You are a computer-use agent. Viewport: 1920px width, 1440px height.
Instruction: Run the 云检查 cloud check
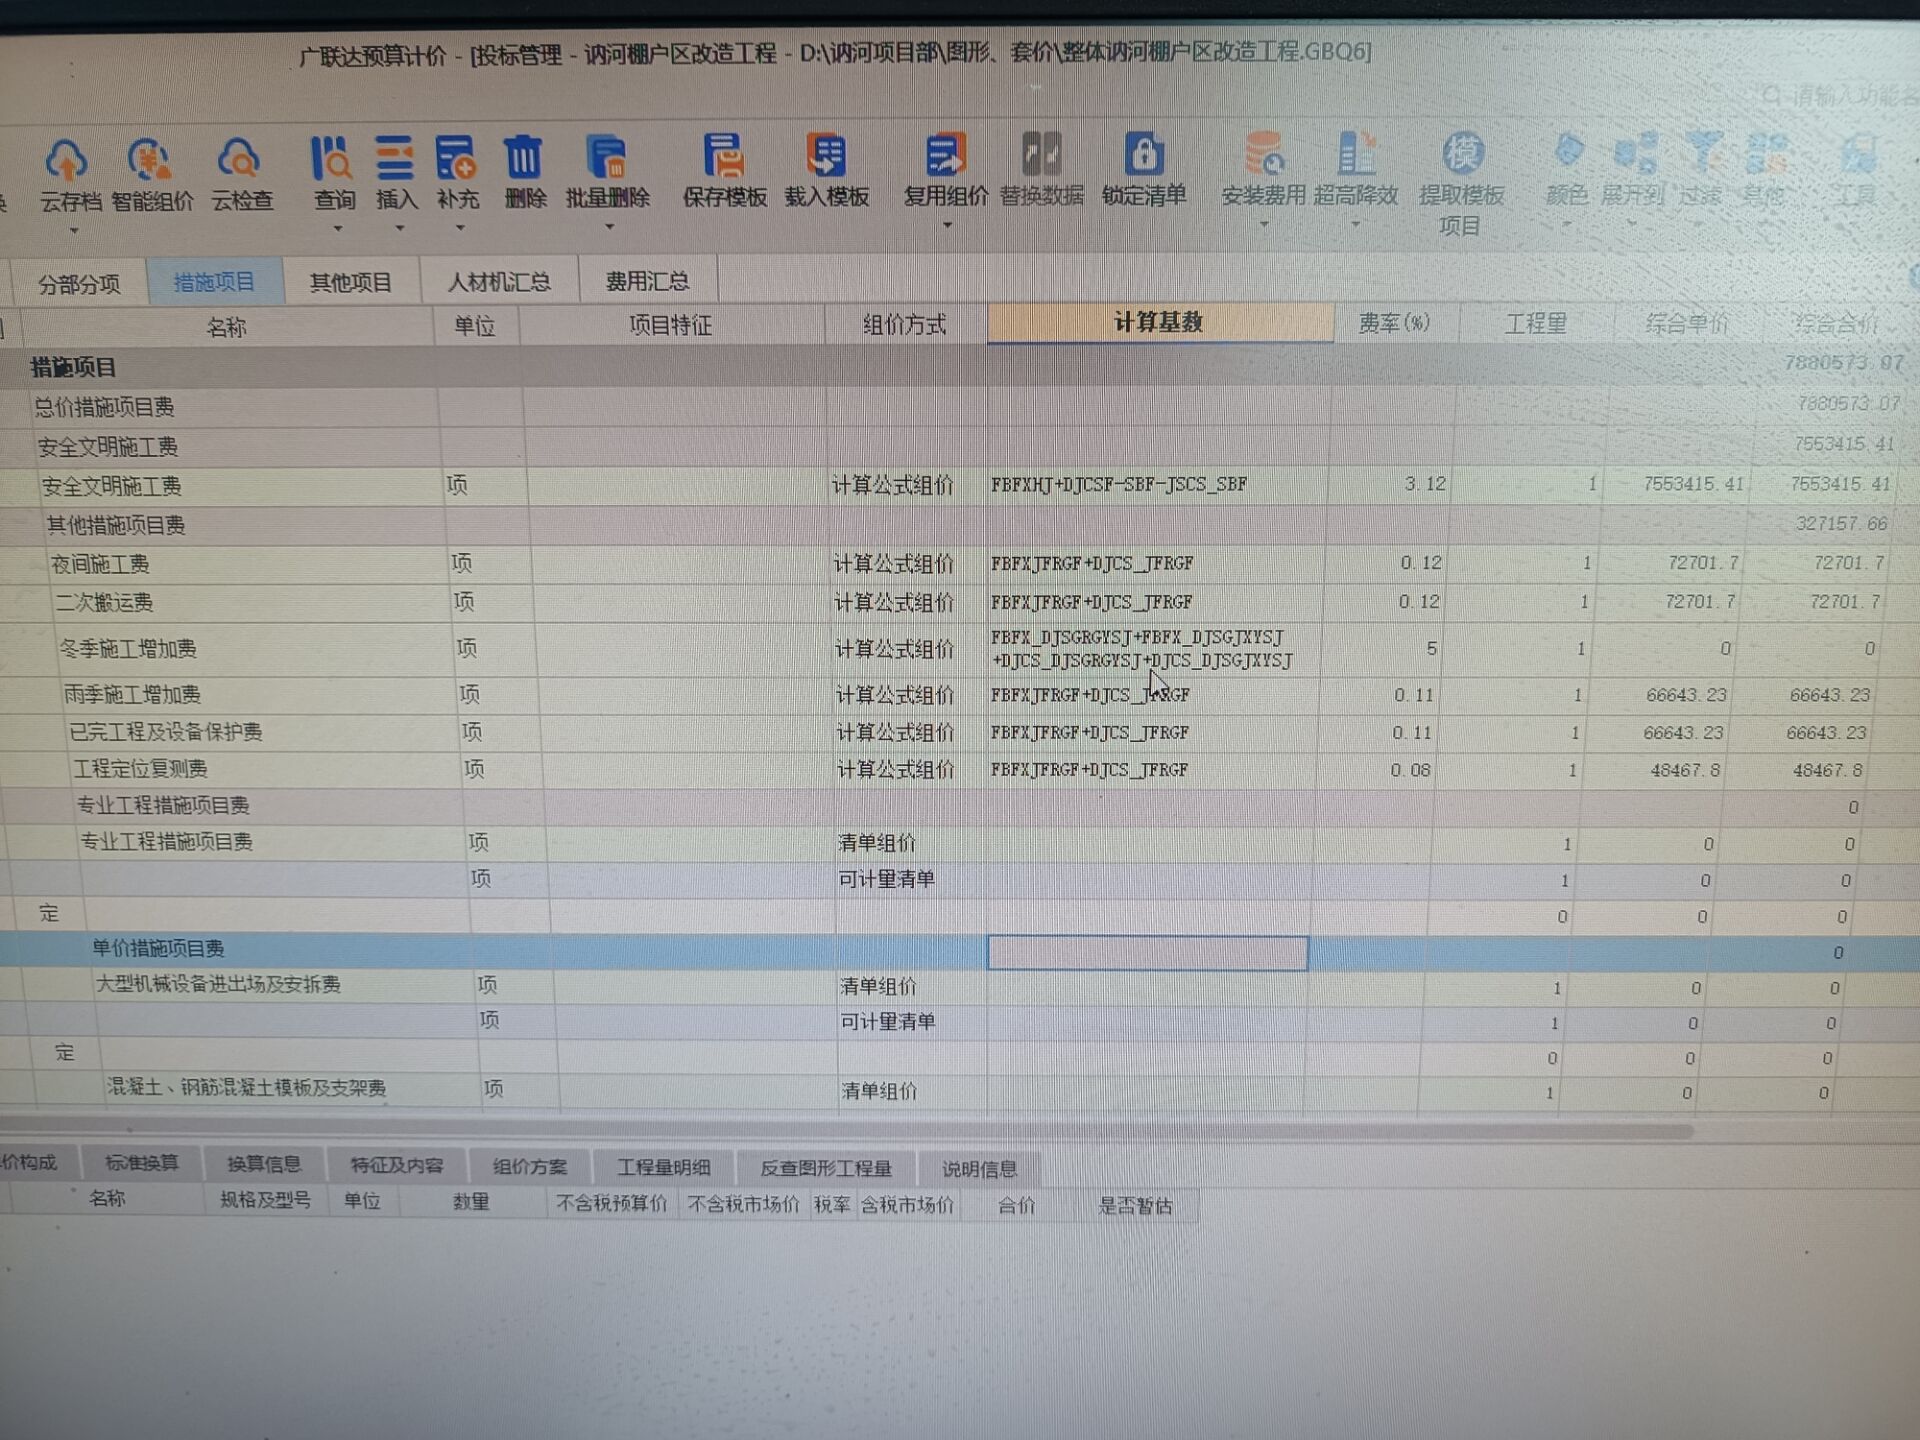pos(240,160)
